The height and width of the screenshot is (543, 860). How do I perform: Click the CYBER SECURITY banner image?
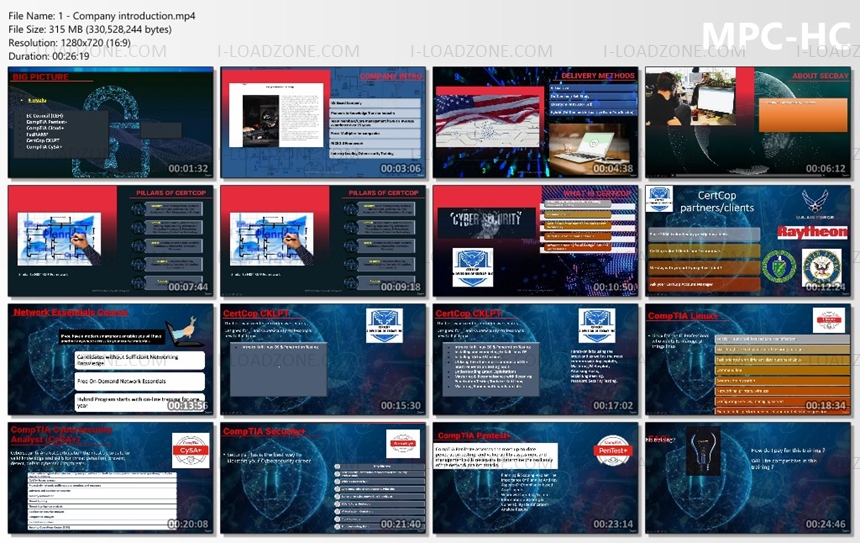pyautogui.click(x=486, y=222)
